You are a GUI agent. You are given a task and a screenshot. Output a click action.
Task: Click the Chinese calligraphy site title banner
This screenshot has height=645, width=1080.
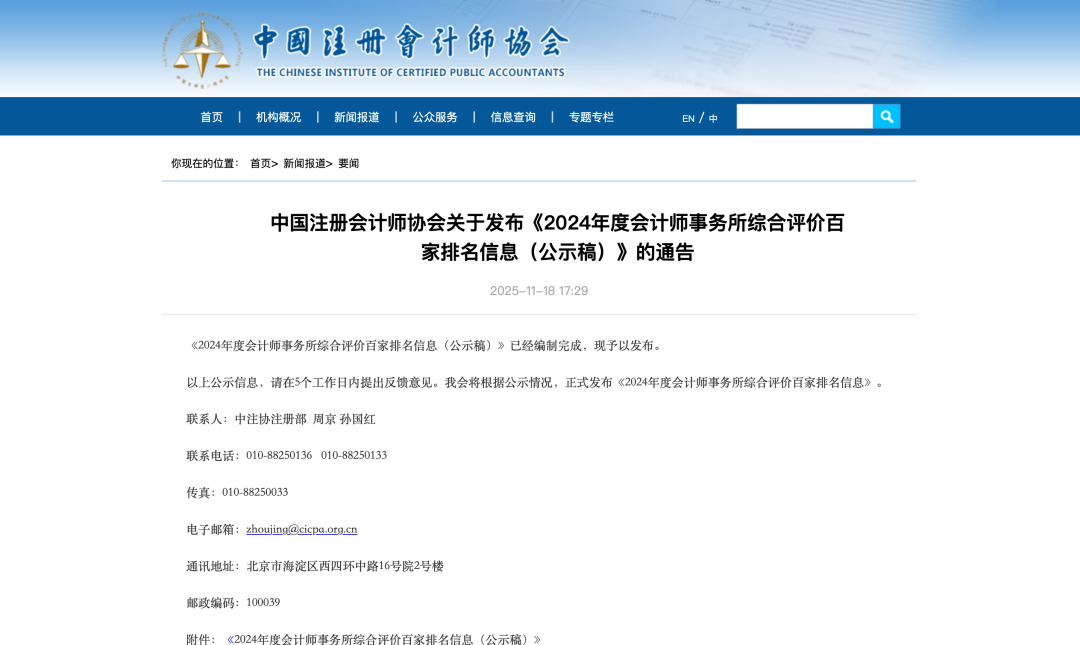pos(410,42)
